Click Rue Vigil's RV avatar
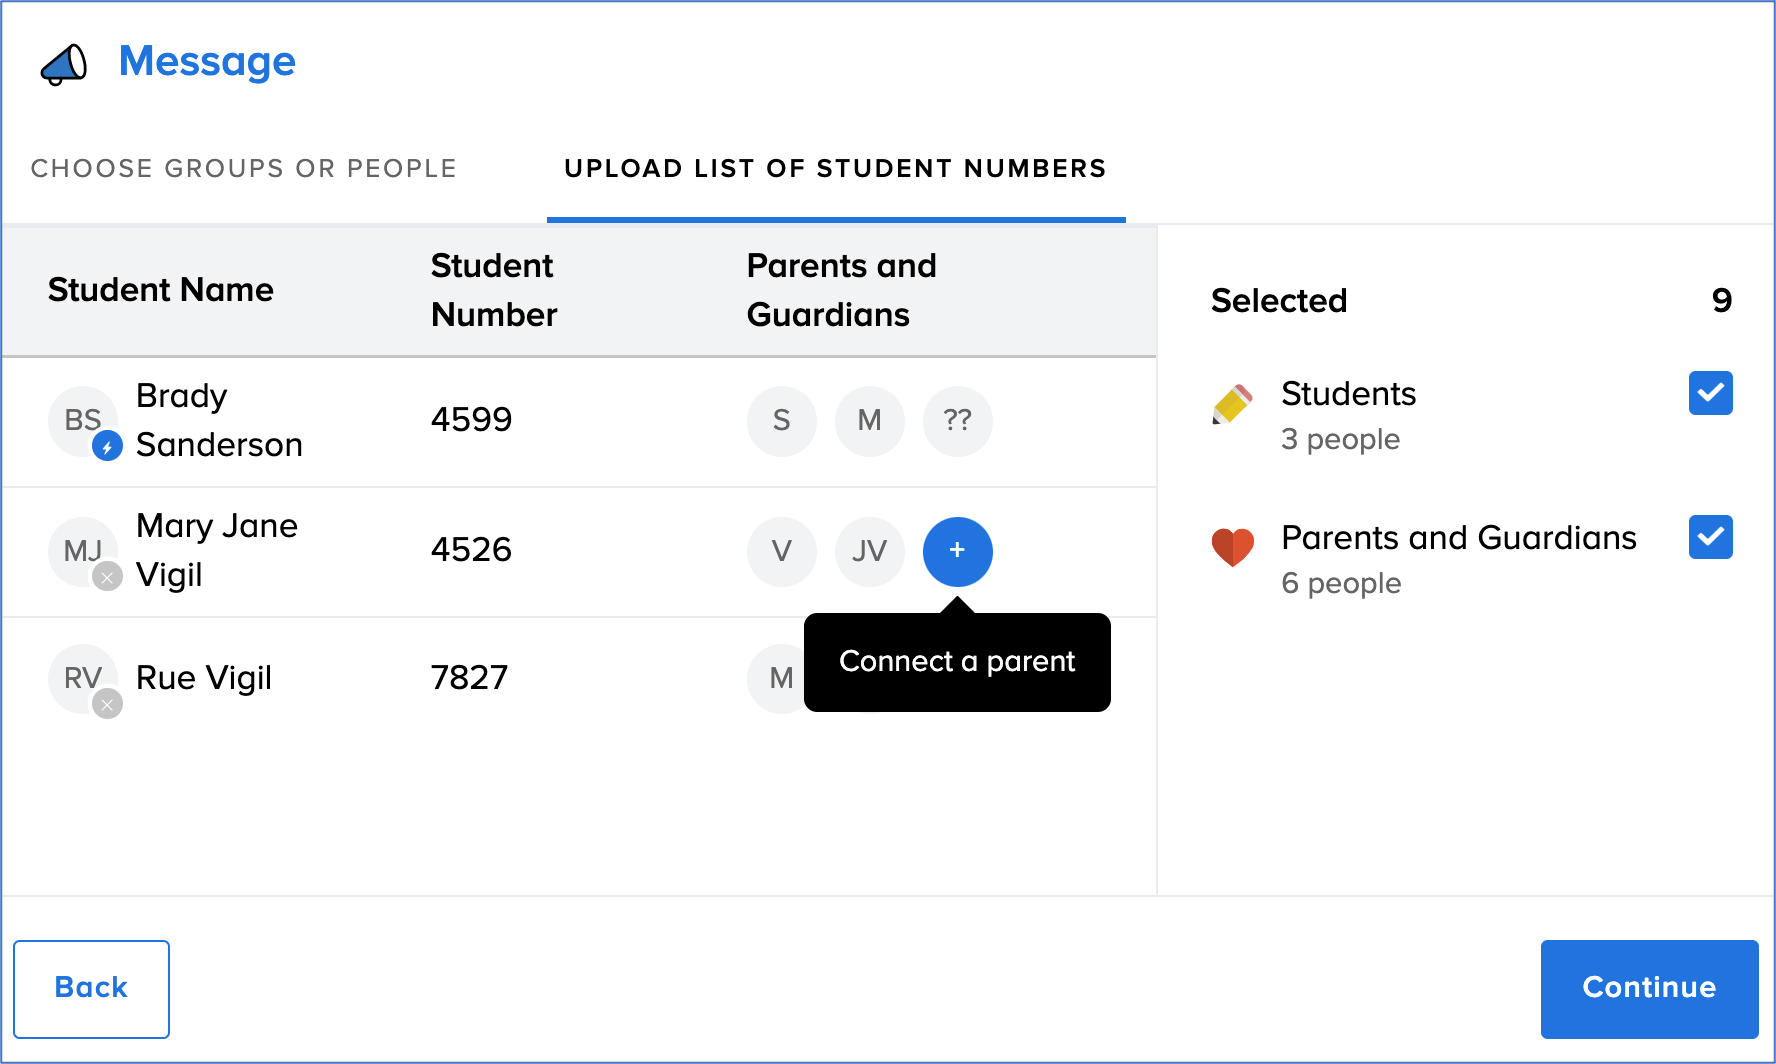The width and height of the screenshot is (1776, 1064). pyautogui.click(x=83, y=679)
